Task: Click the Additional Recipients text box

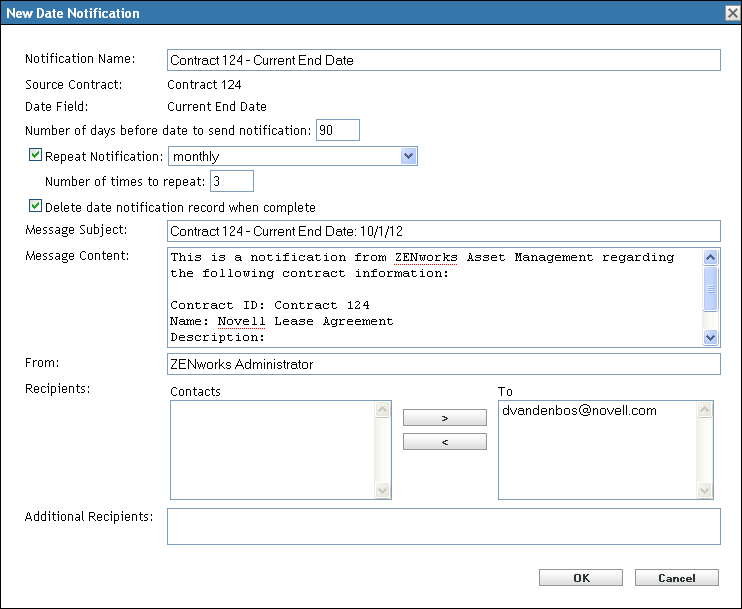Action: point(443,526)
